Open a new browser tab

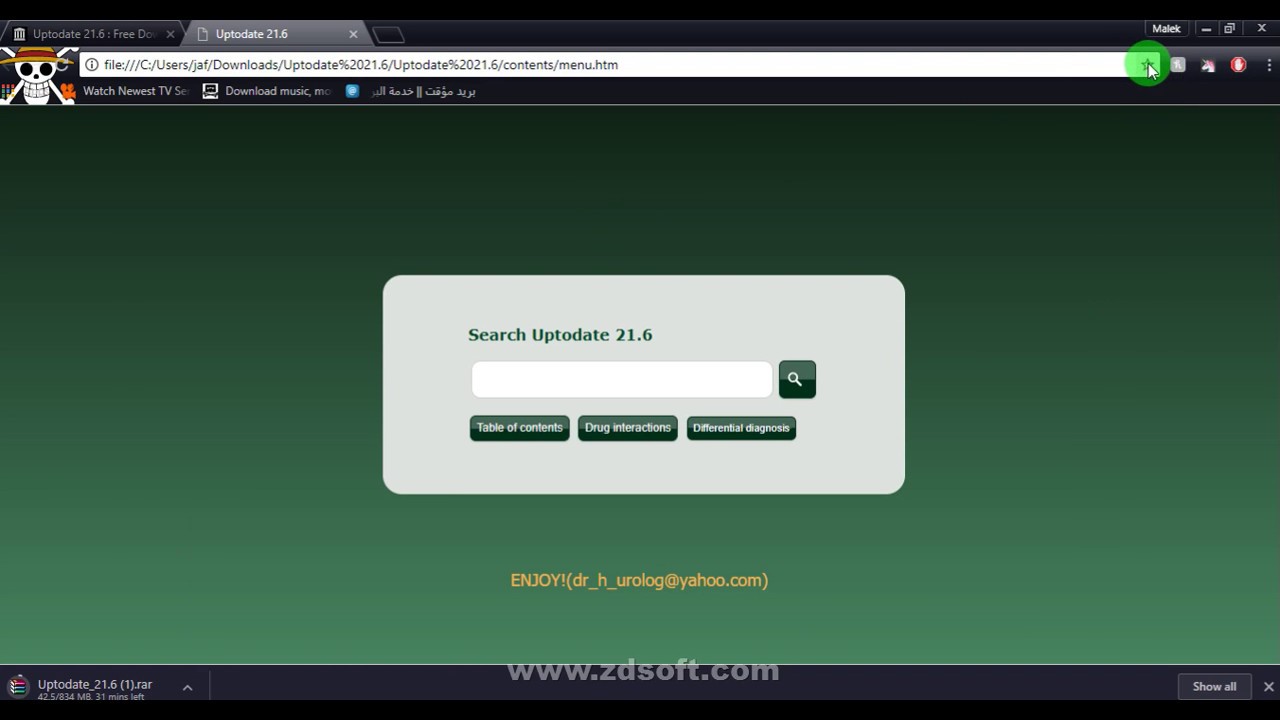[x=388, y=35]
